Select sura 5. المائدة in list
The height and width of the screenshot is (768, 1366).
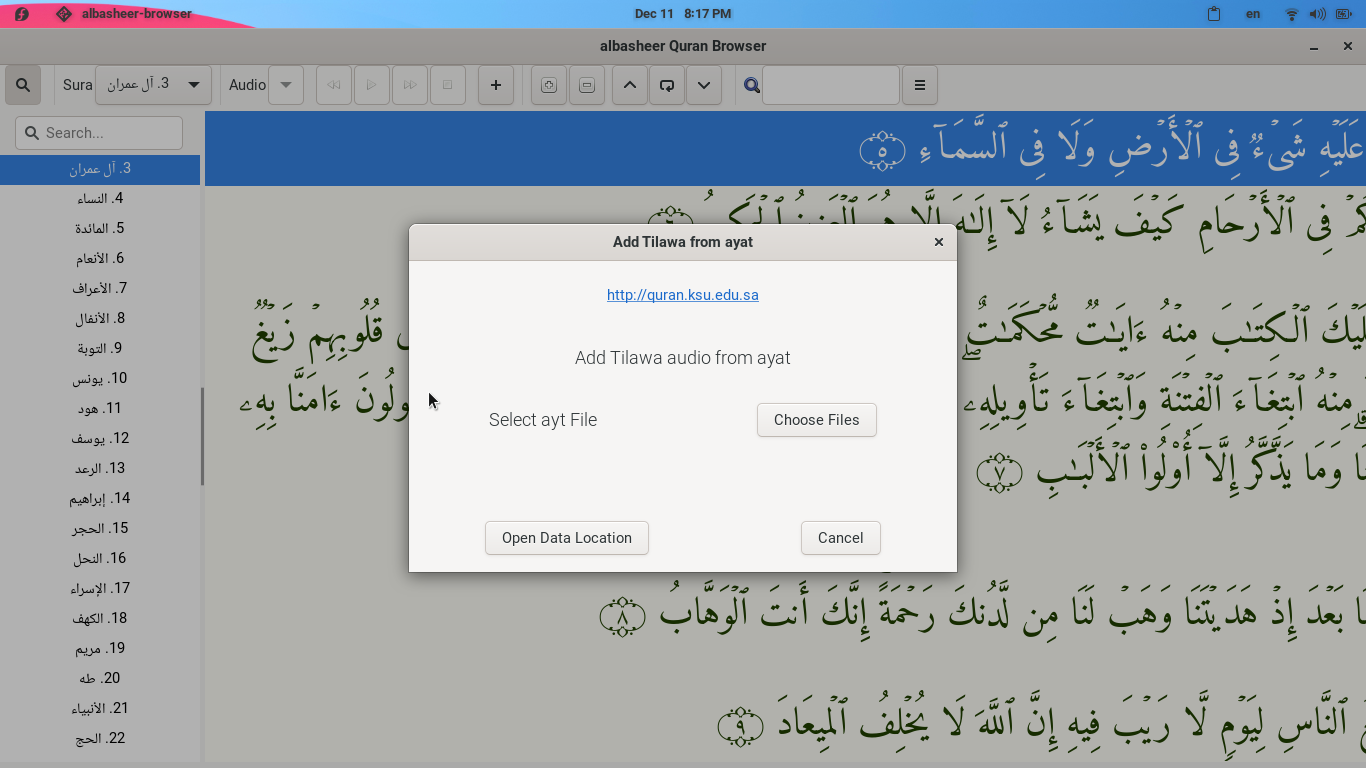tap(100, 229)
